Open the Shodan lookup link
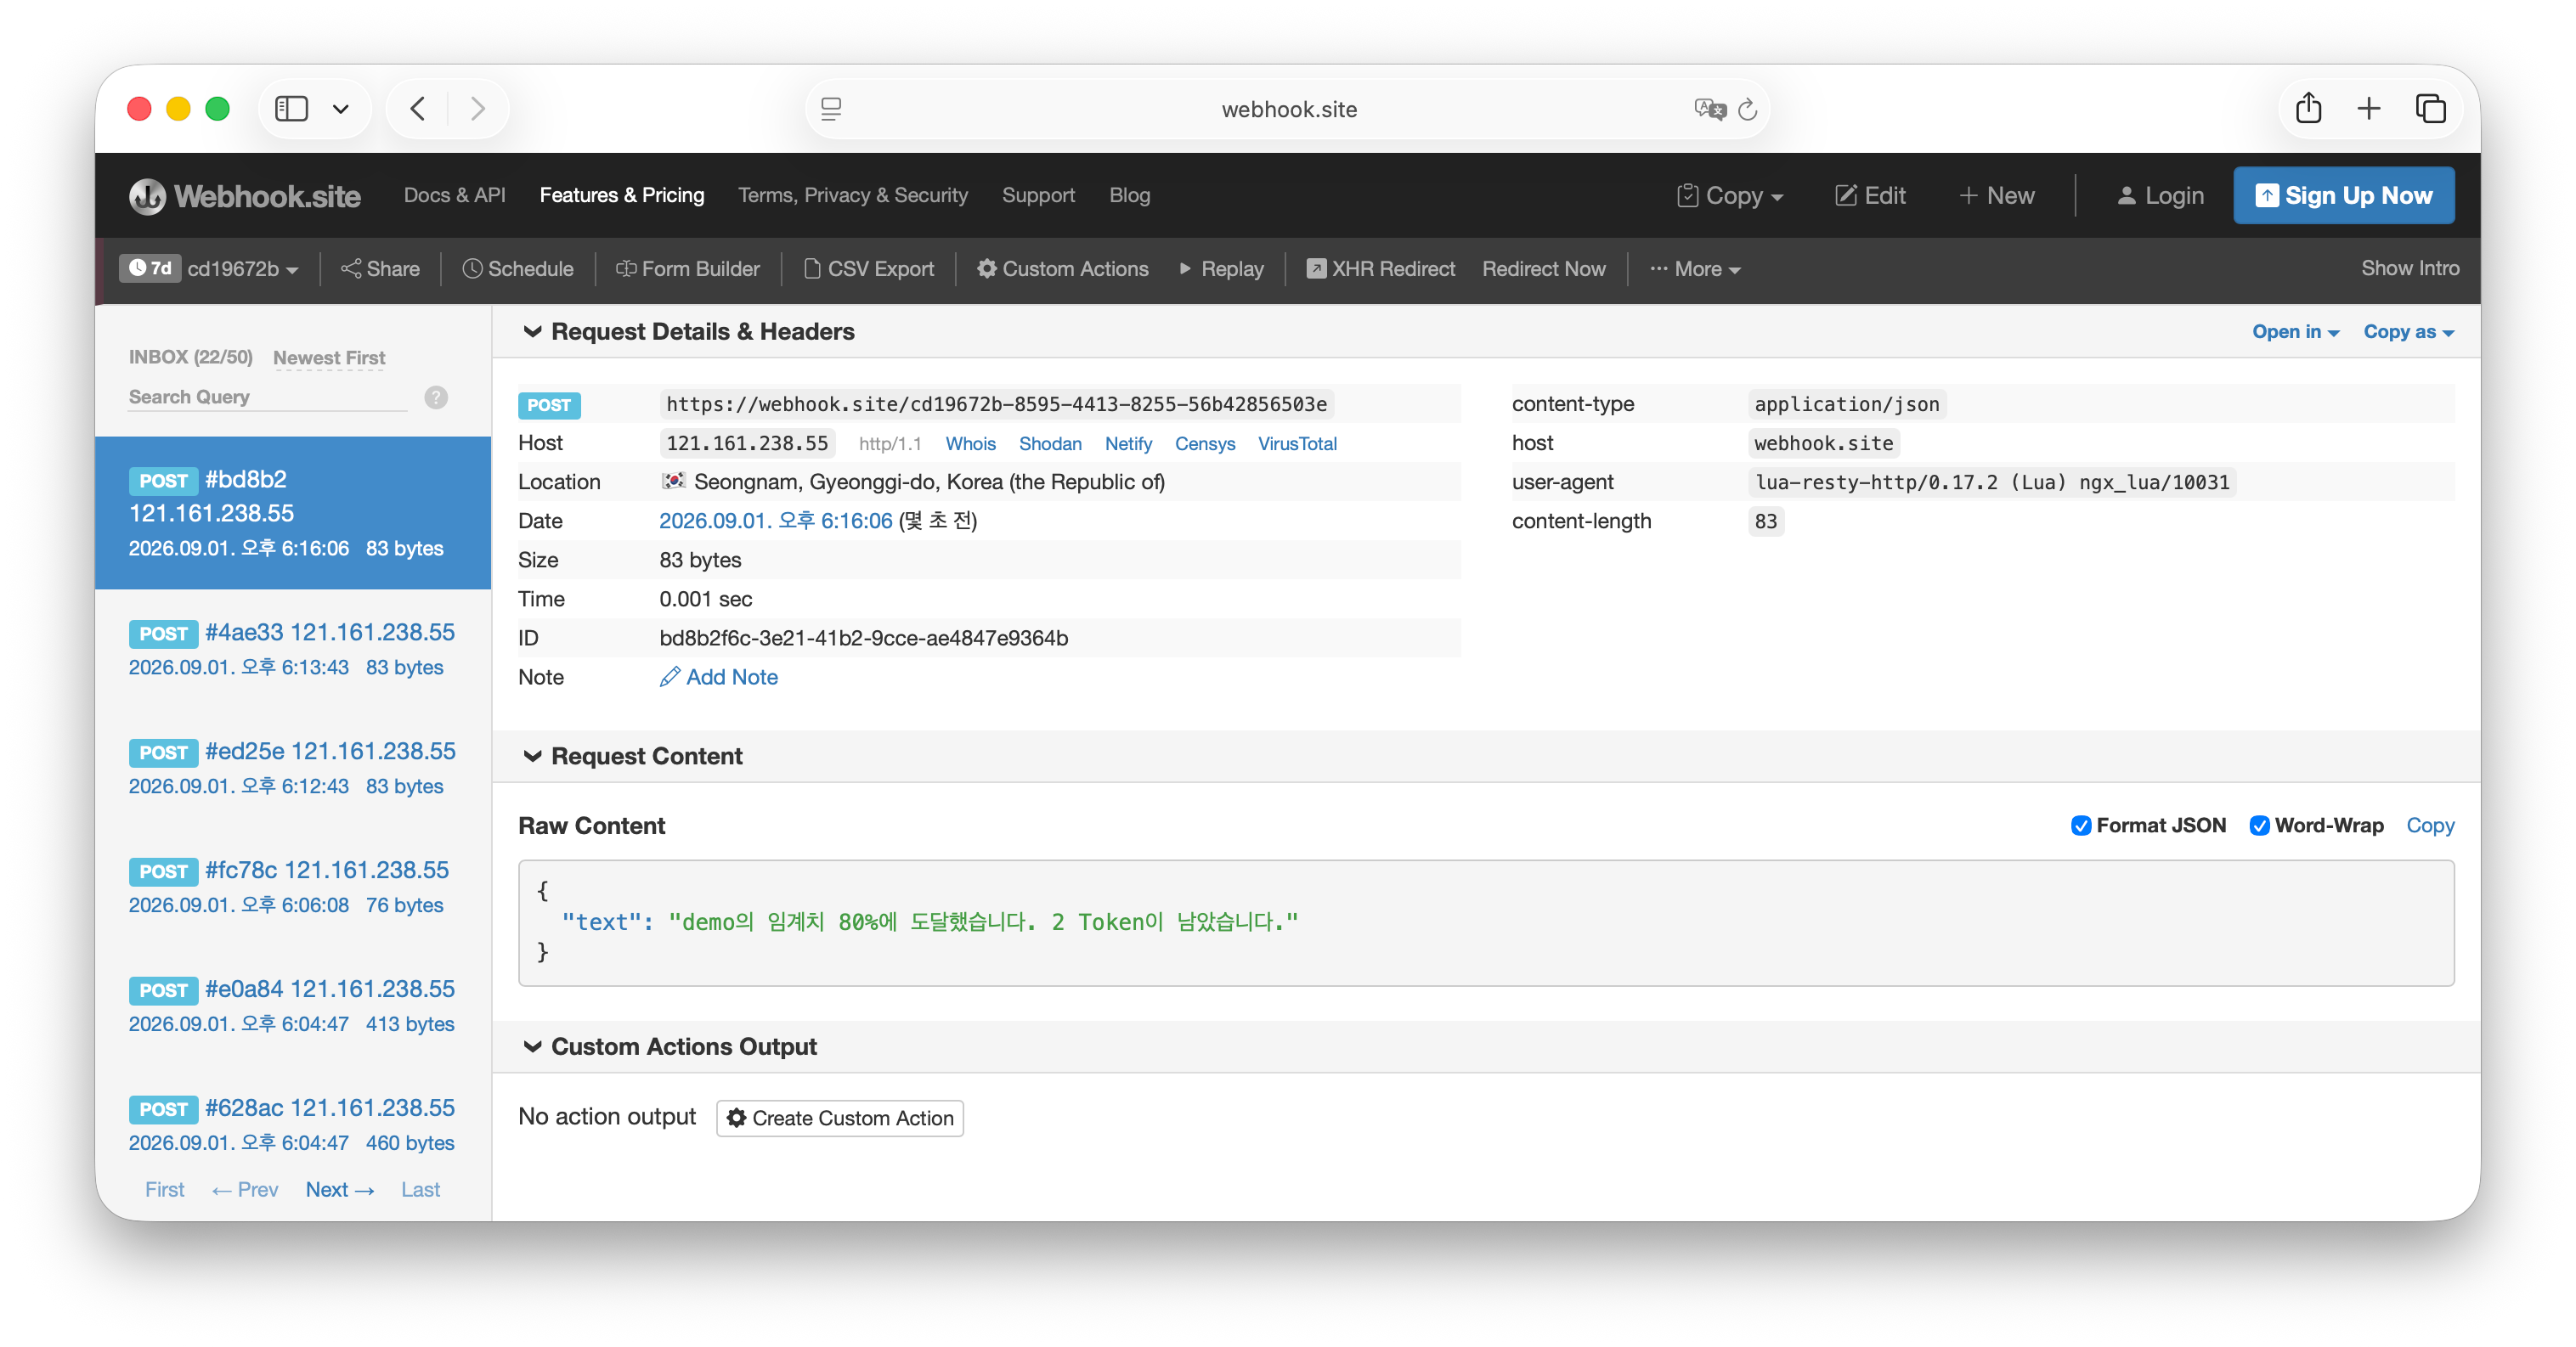Image resolution: width=2576 pixels, height=1347 pixels. [x=1050, y=444]
